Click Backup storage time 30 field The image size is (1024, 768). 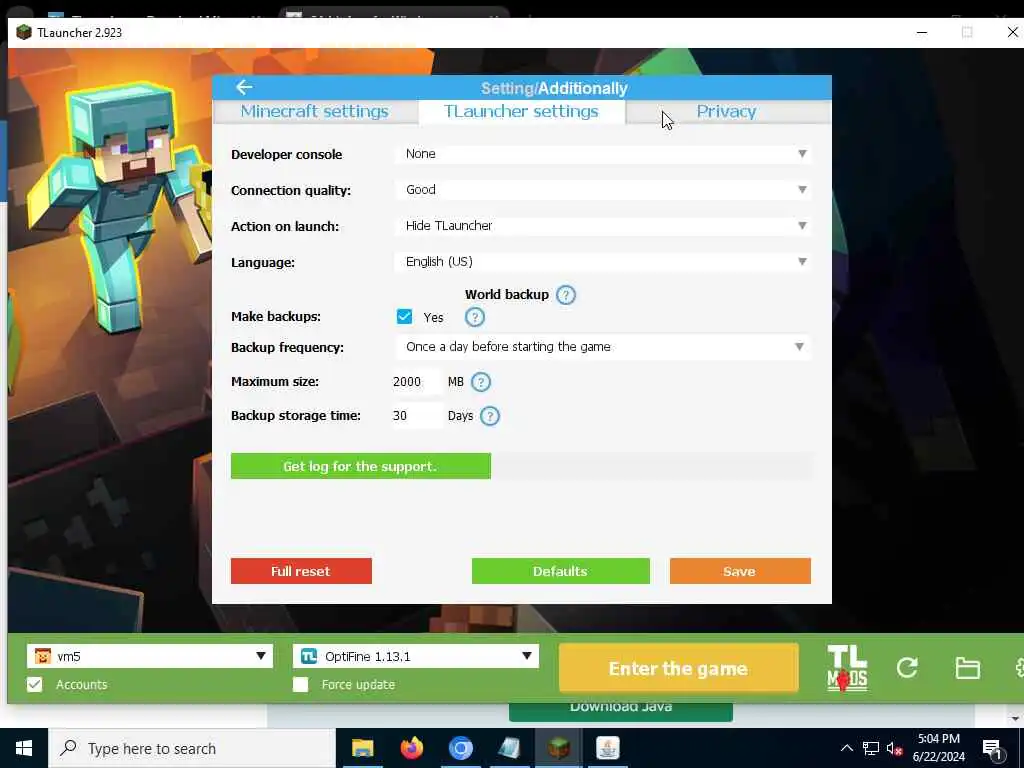(x=416, y=416)
